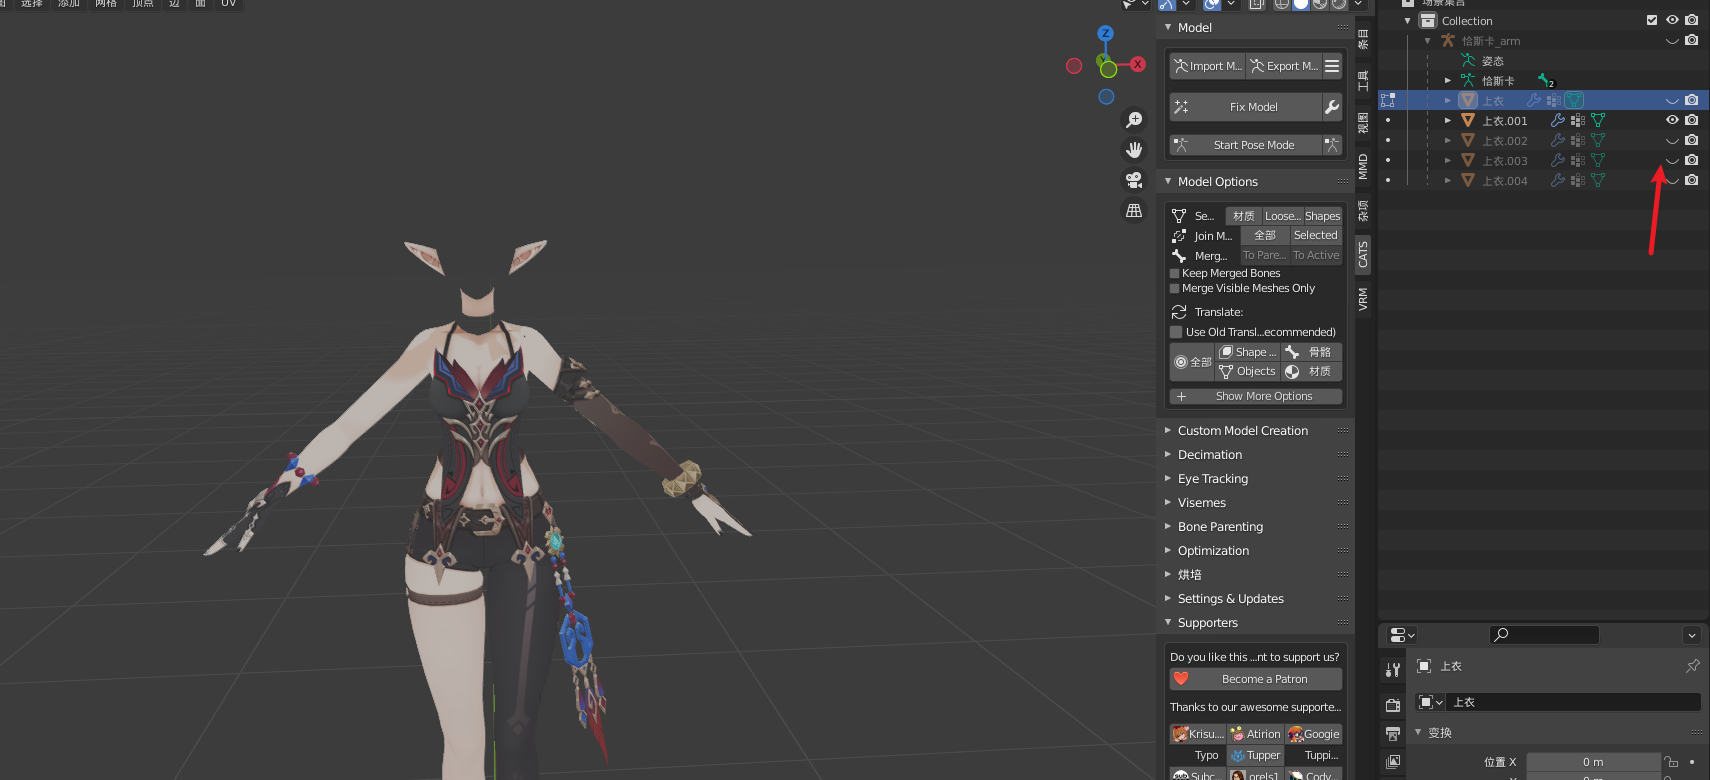Image resolution: width=1710 pixels, height=780 pixels.
Task: Click the properties search field
Action: pos(1544,635)
